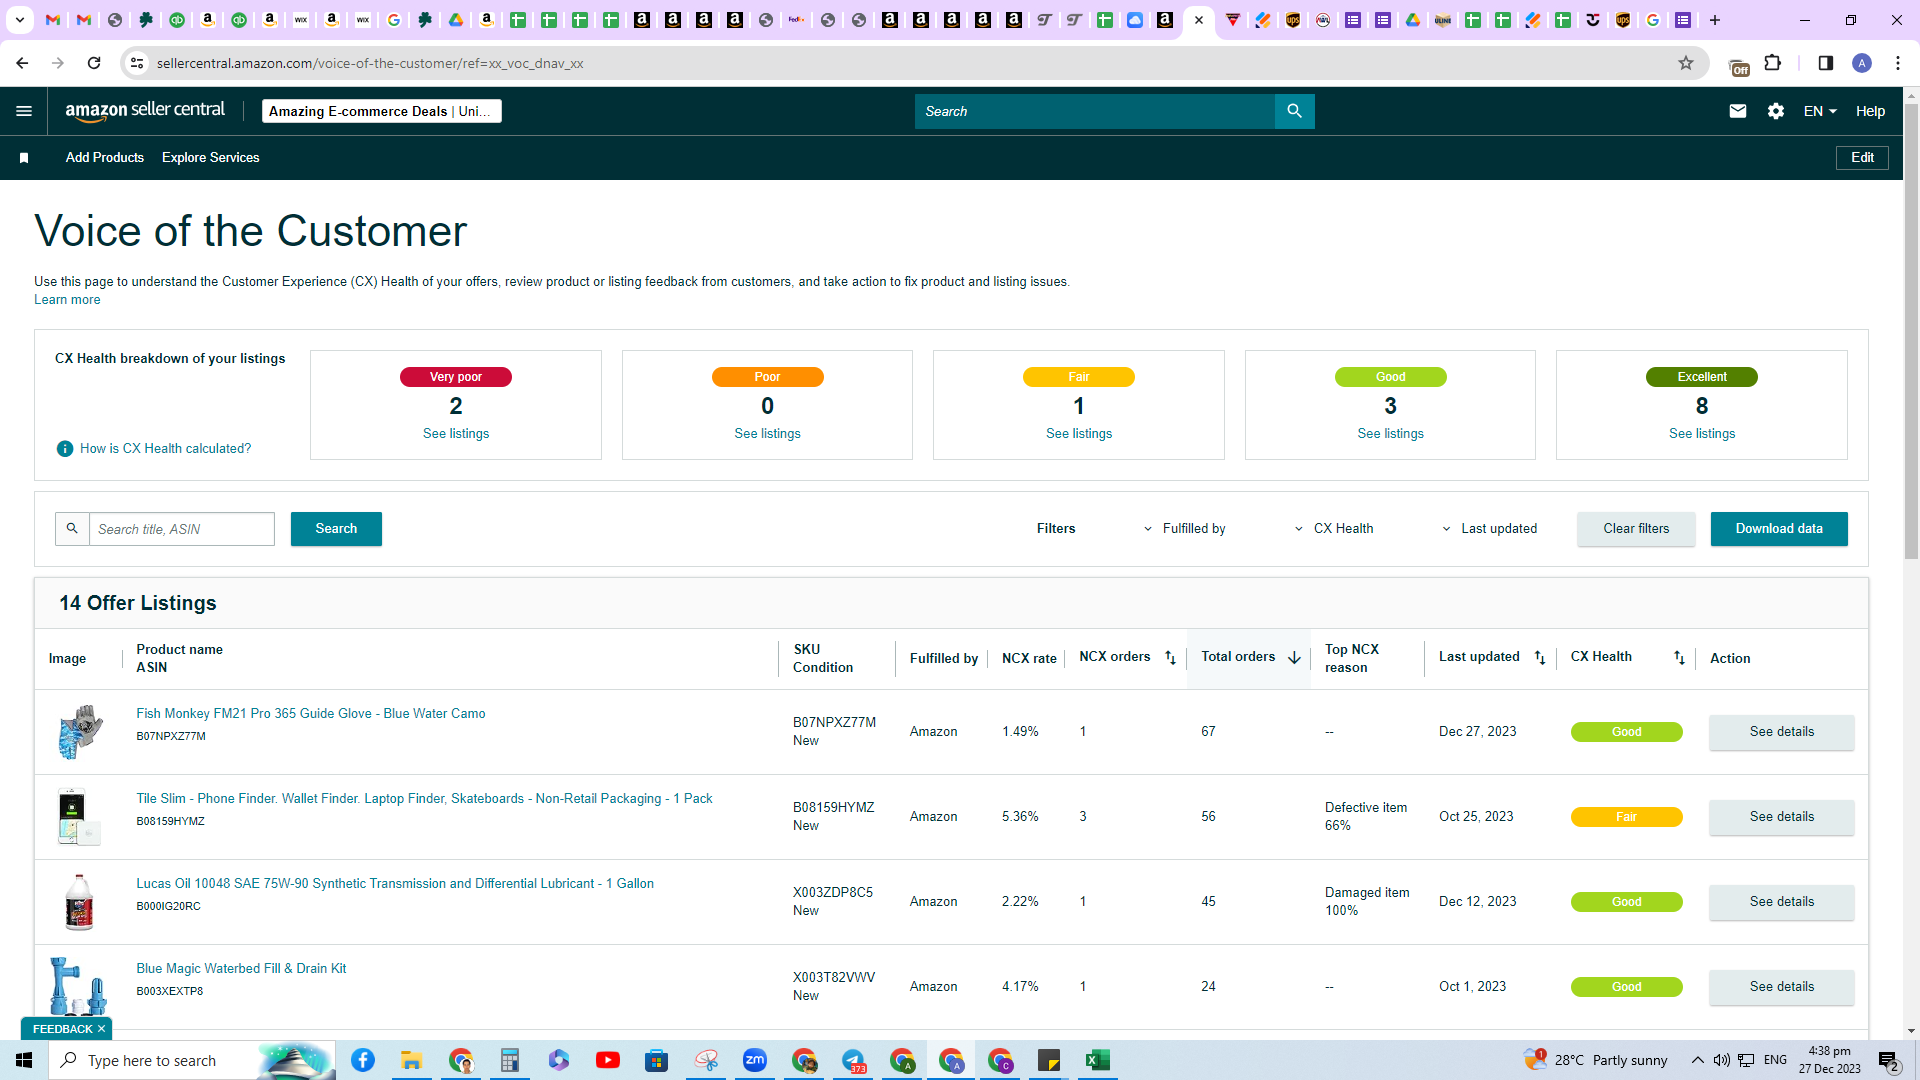The width and height of the screenshot is (1920, 1080).
Task: See details for Blue Magic Waterbed Kit
Action: coord(1781,987)
